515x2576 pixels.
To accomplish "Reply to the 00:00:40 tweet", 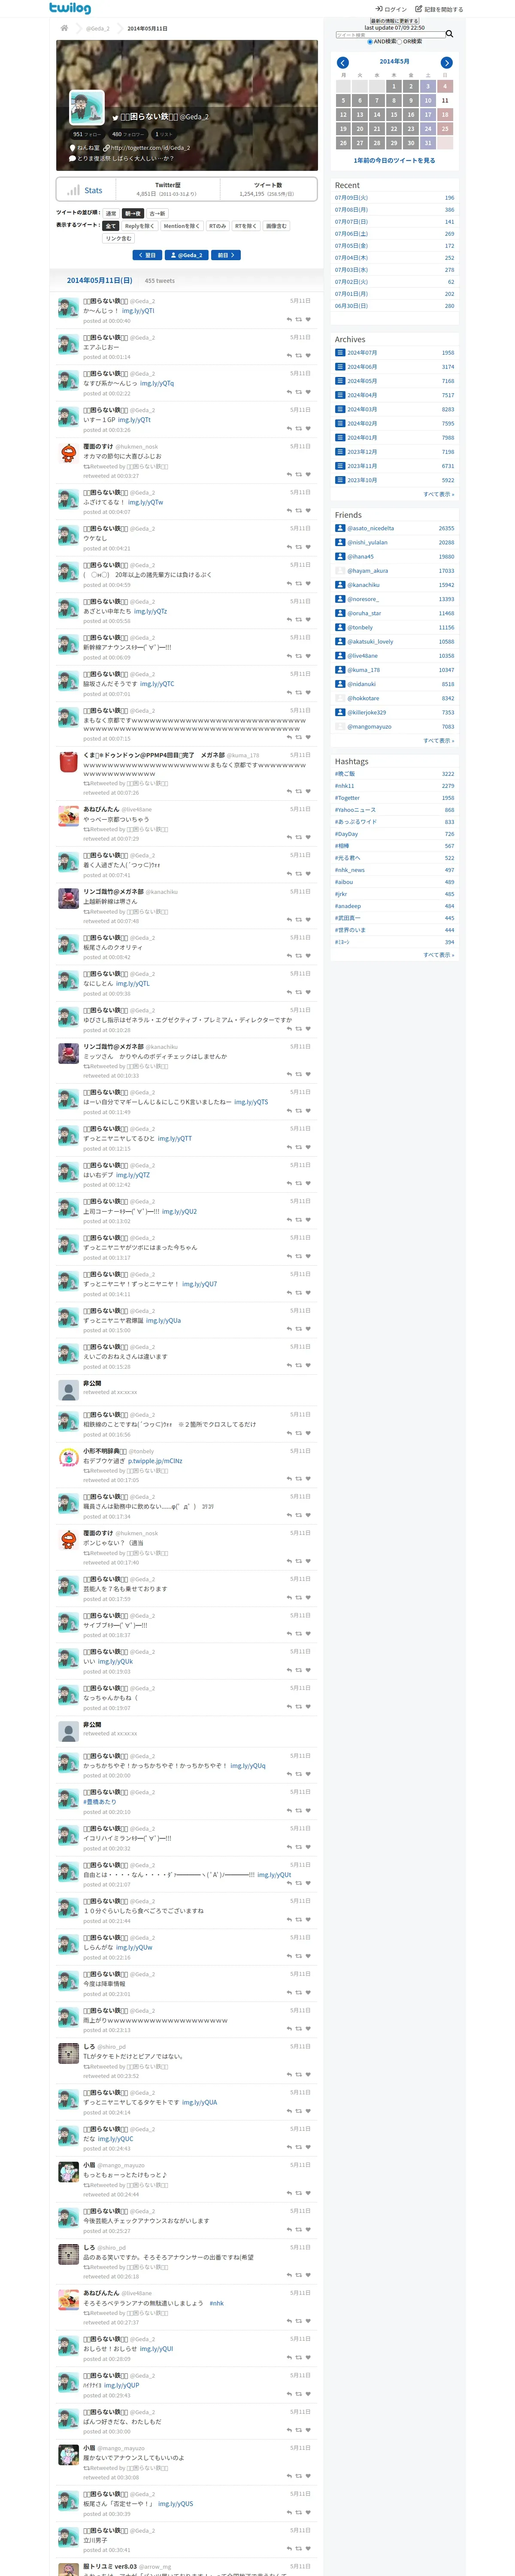I will pos(289,320).
